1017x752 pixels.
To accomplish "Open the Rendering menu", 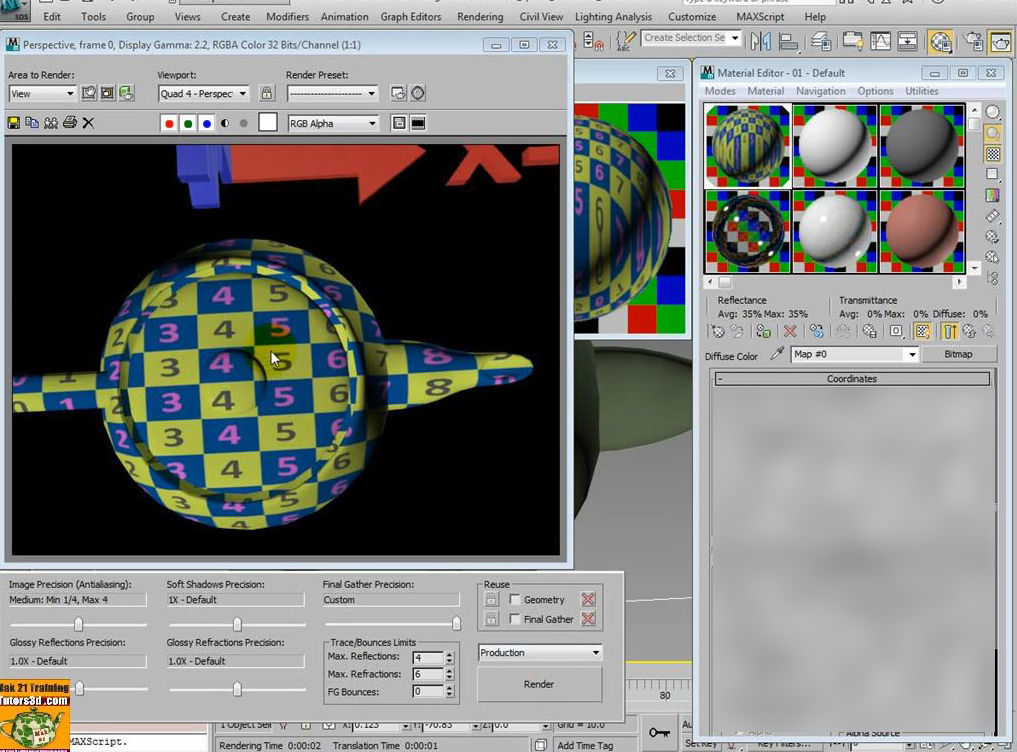I will click(480, 16).
